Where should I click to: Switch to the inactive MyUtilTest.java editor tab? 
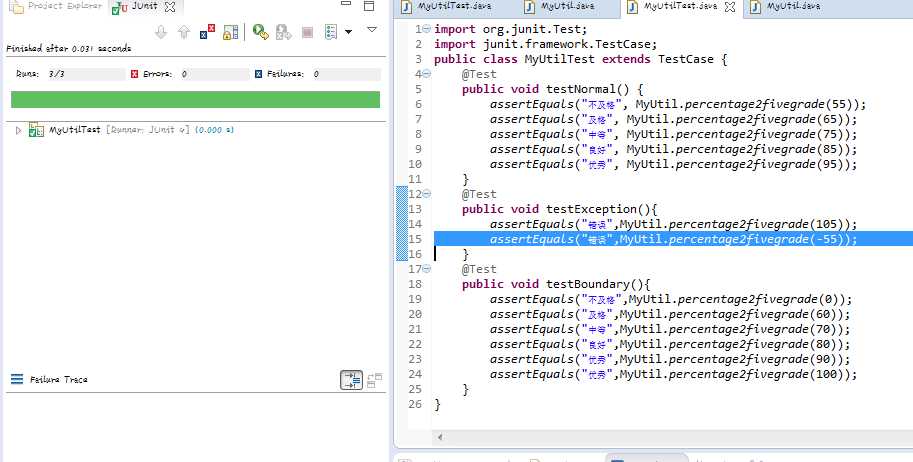[454, 6]
